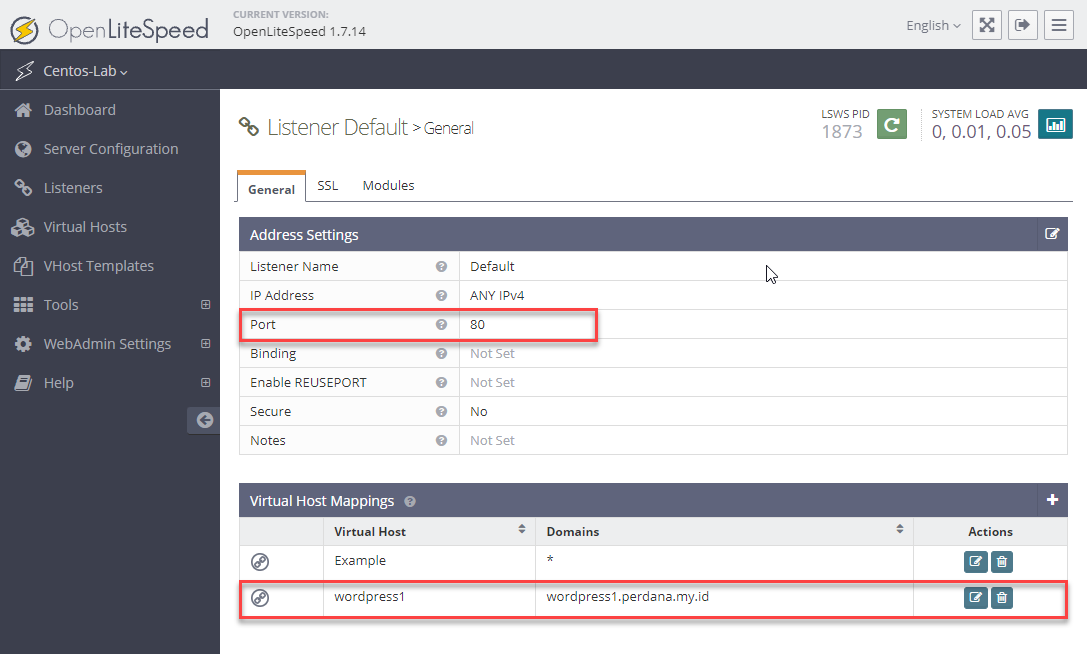Open real-time stats chart icon

click(1055, 124)
